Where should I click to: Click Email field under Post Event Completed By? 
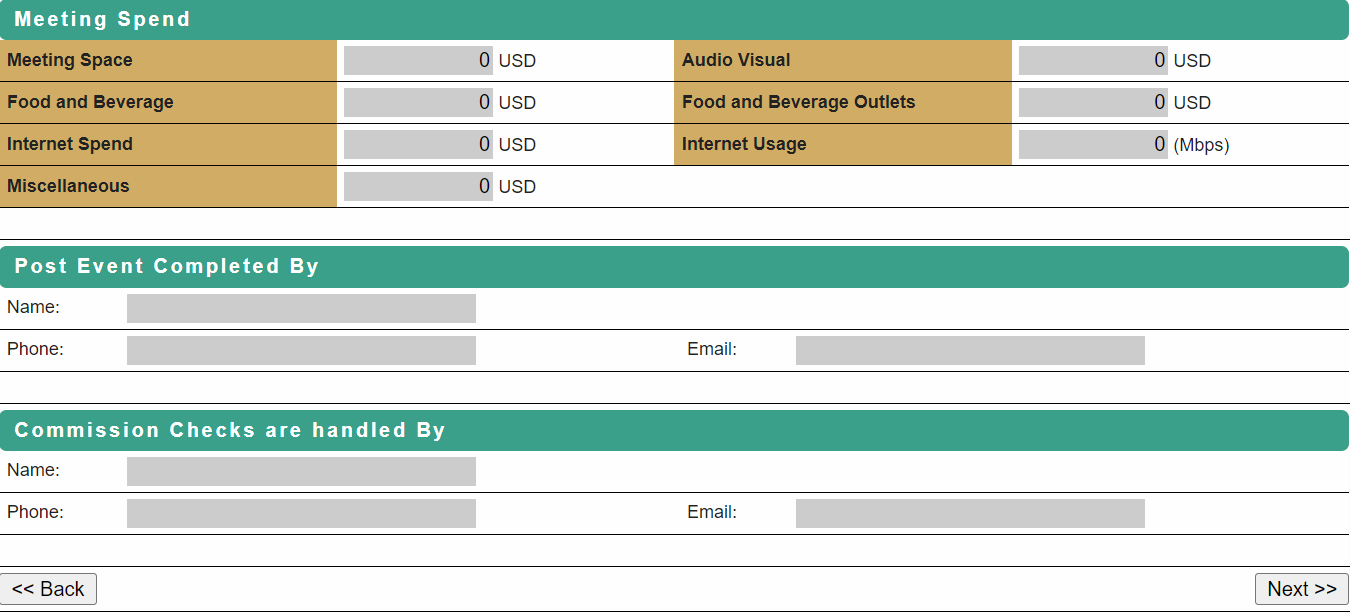coord(970,350)
